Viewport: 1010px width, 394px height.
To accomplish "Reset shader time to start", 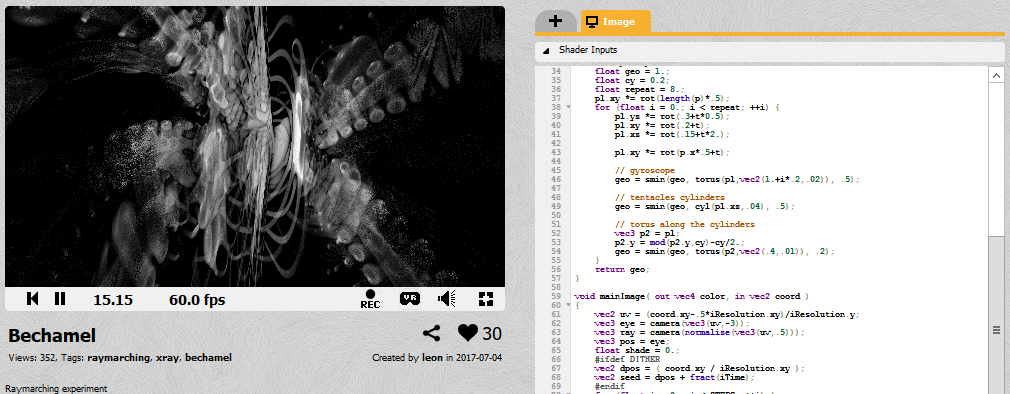I will point(33,299).
